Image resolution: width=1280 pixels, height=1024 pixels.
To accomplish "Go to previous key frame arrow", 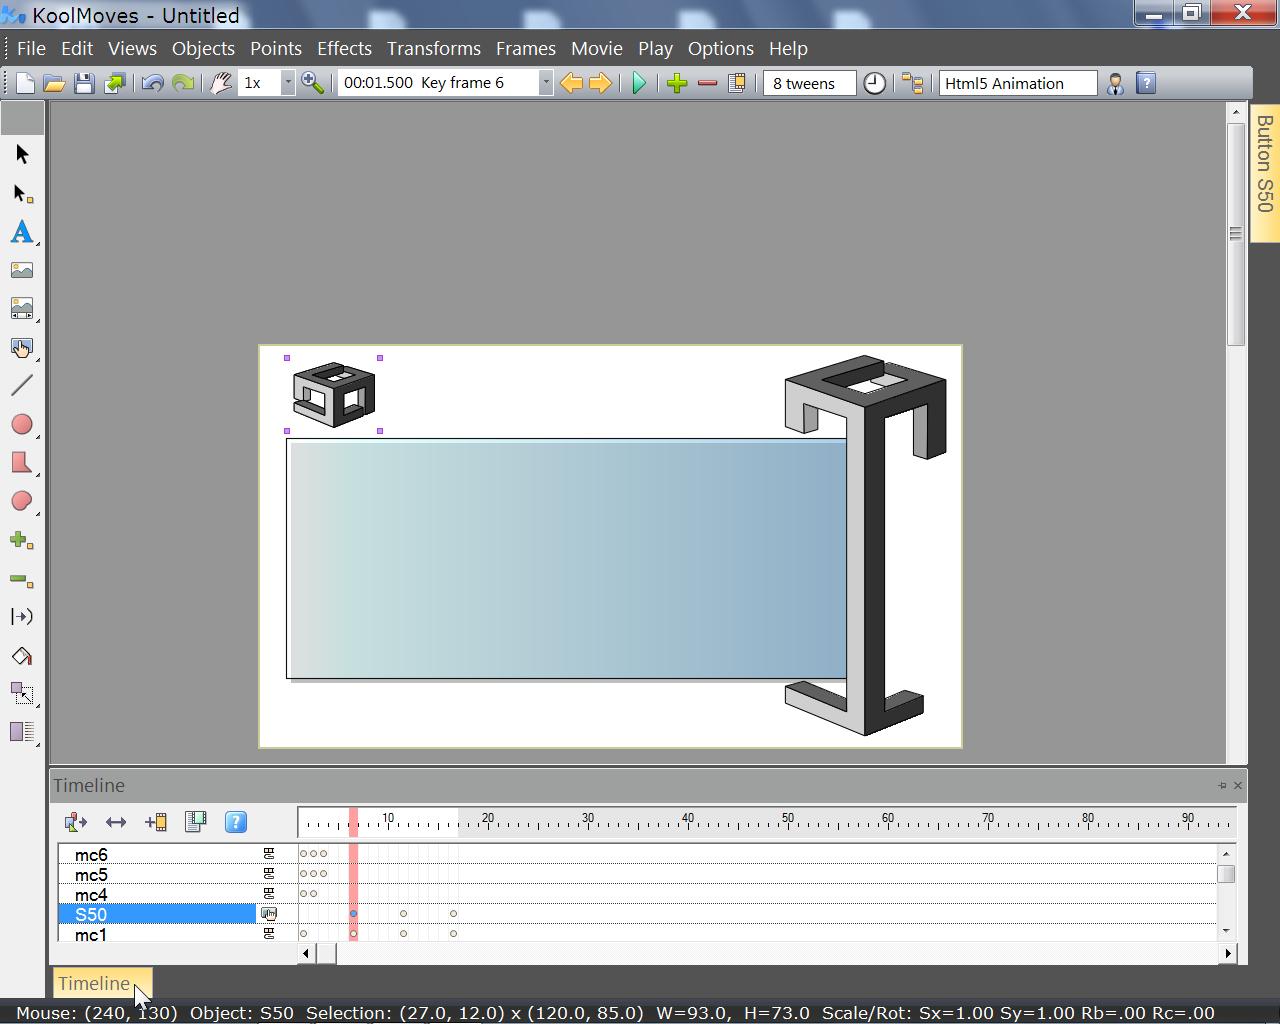I will tap(571, 83).
